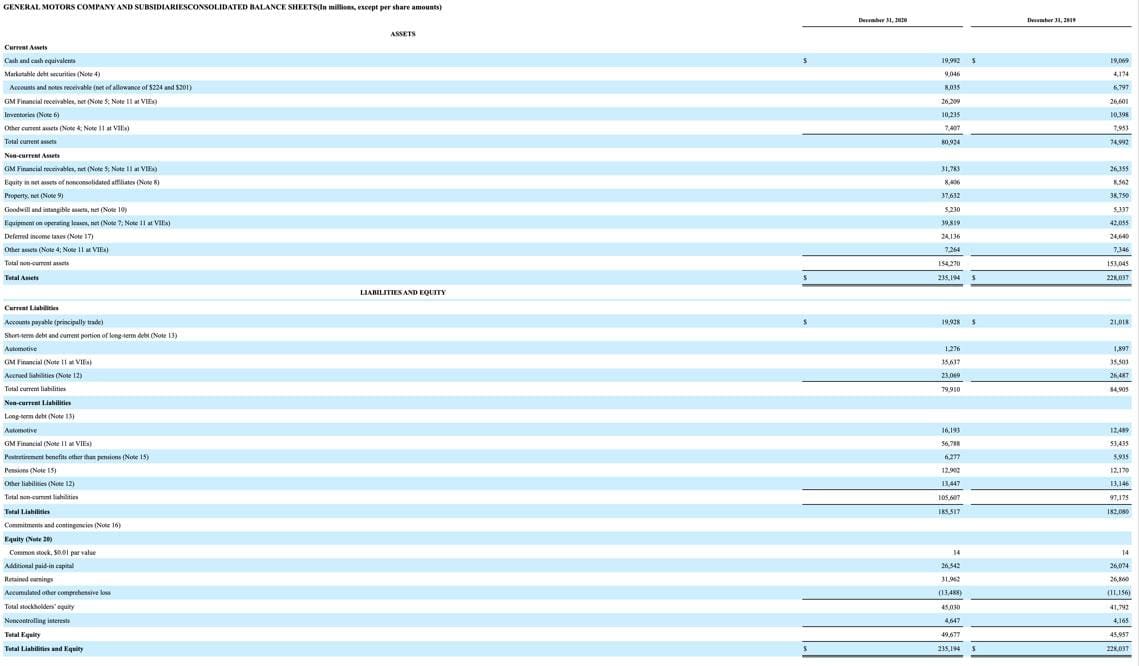This screenshot has width=1139, height=666.
Task: Select the bold 'Total Equity' label
Action: point(23,634)
